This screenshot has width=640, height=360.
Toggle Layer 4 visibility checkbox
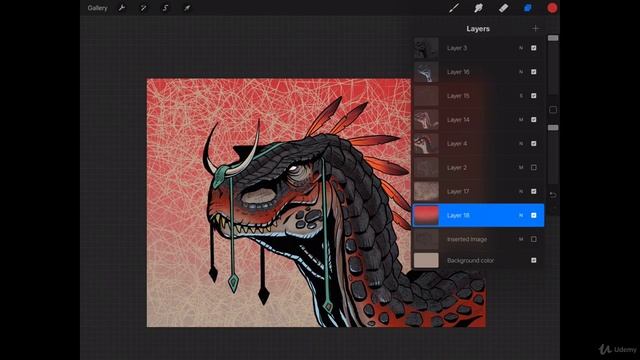click(x=533, y=144)
